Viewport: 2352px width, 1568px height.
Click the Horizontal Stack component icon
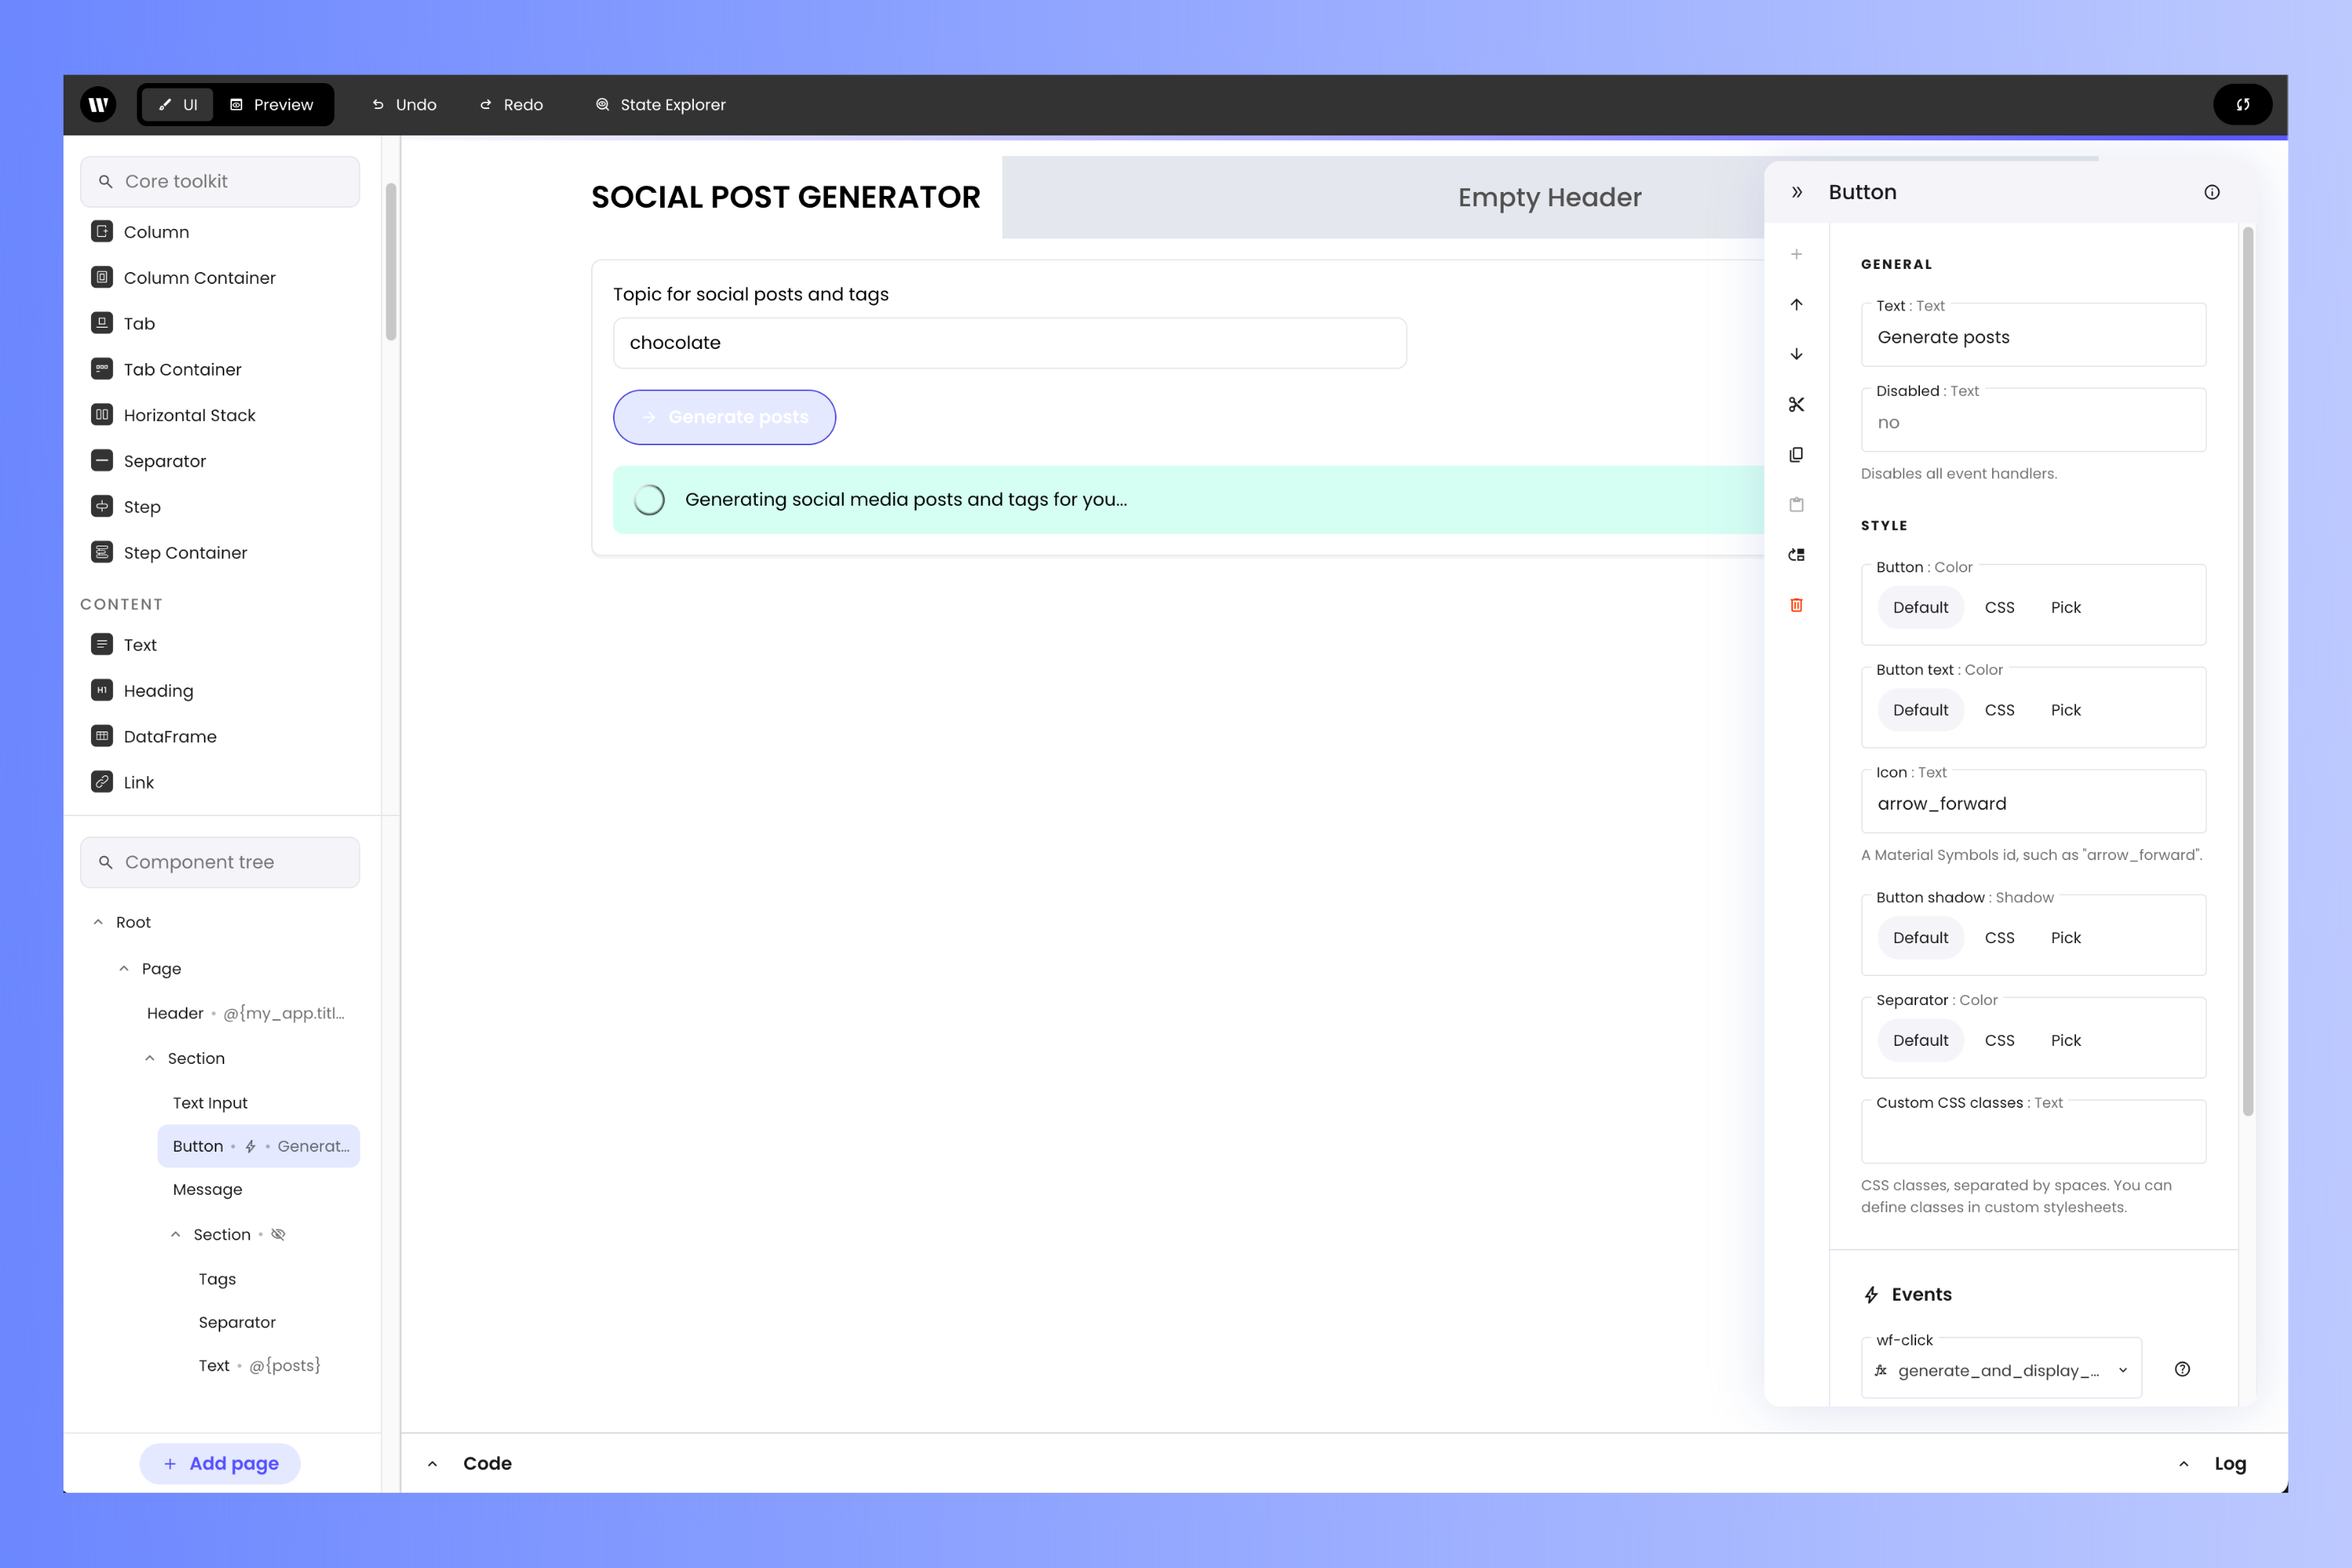(x=102, y=414)
